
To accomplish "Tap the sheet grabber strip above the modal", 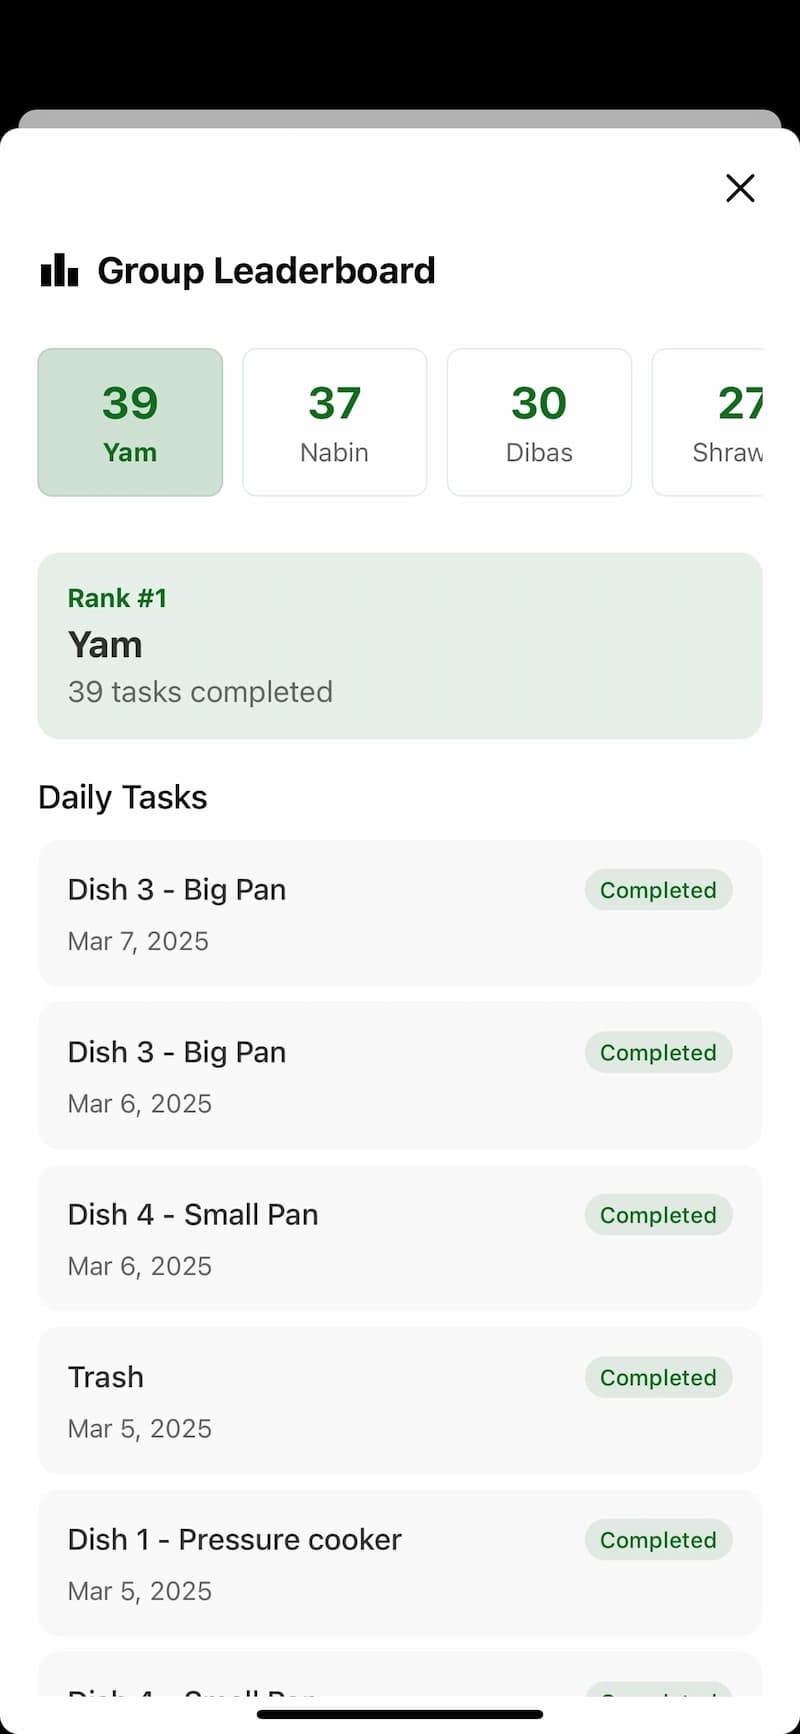I will coord(400,118).
